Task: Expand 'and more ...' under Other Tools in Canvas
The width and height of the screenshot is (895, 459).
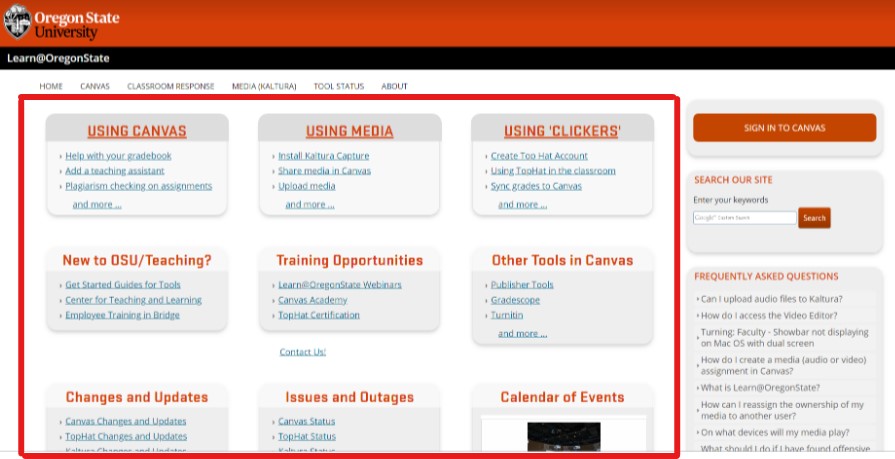Action: [523, 334]
